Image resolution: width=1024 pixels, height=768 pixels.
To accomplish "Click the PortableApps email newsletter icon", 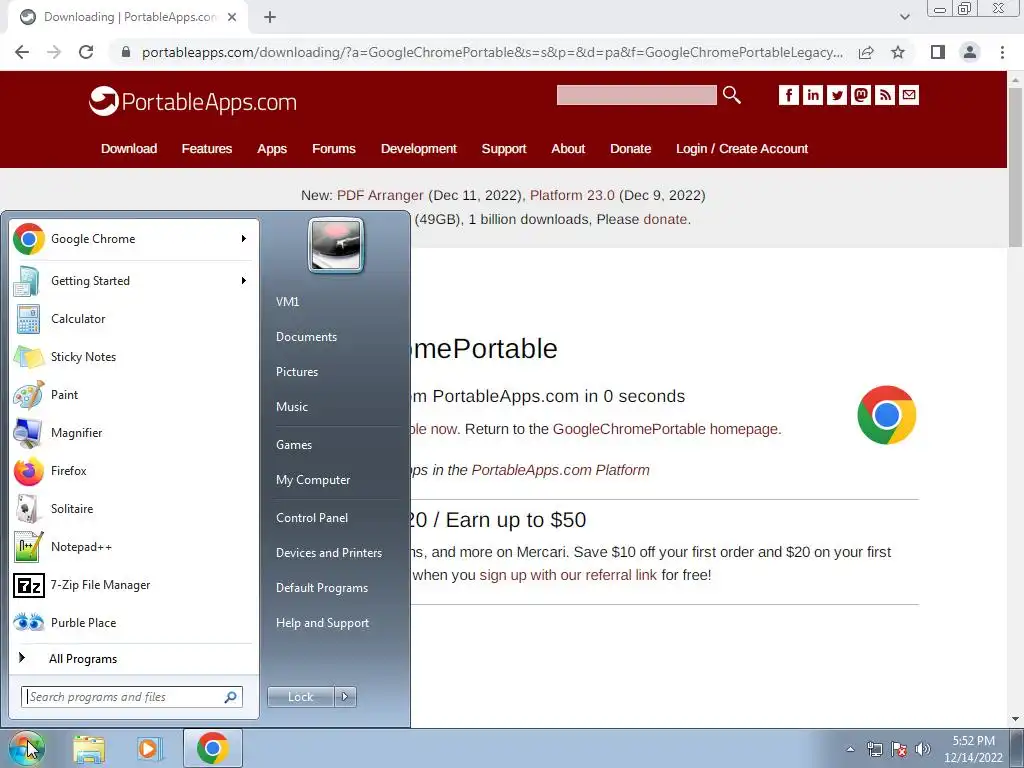I will [909, 95].
